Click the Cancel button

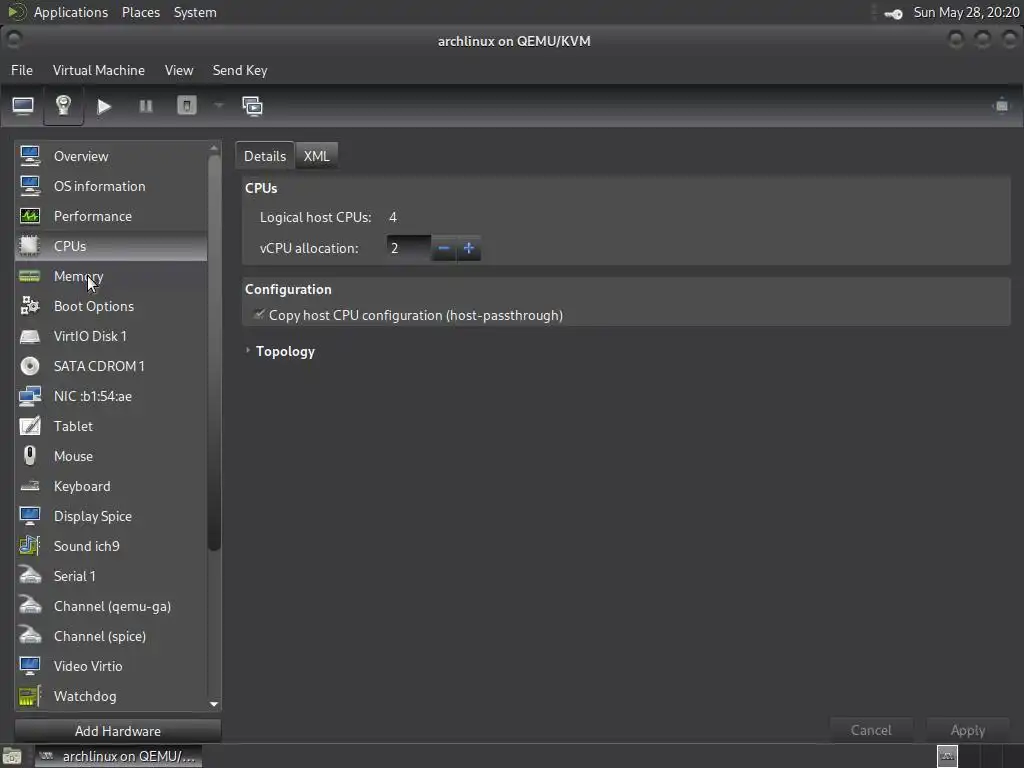pos(871,730)
